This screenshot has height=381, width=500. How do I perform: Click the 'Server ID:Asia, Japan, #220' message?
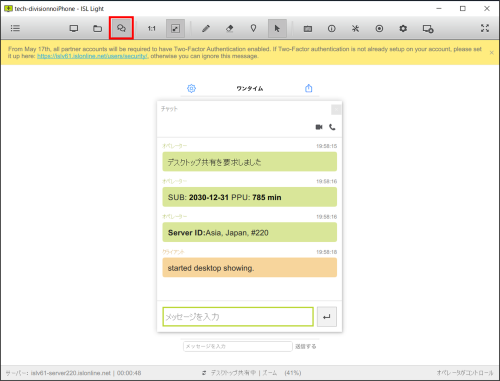pos(250,232)
